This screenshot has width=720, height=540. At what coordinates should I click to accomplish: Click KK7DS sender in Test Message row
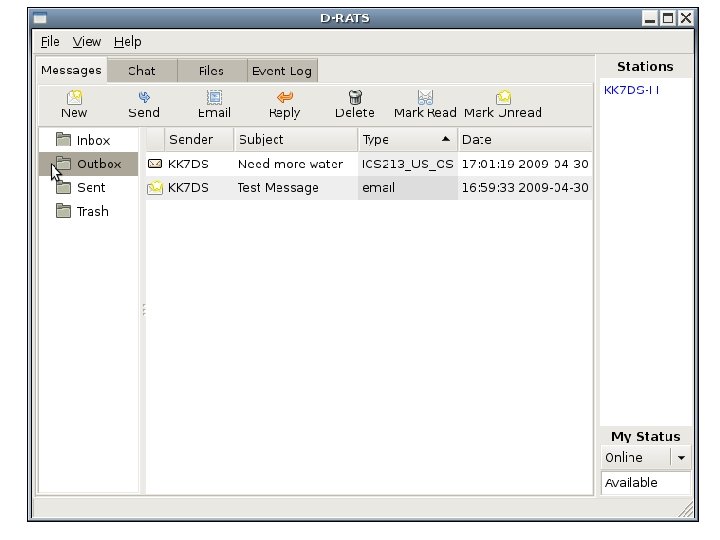188,188
